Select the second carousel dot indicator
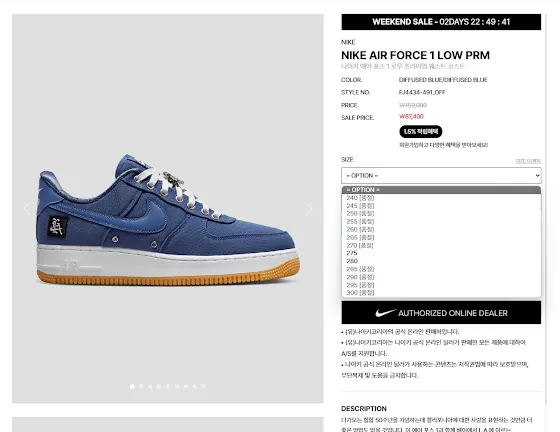560x432 pixels. [141, 386]
